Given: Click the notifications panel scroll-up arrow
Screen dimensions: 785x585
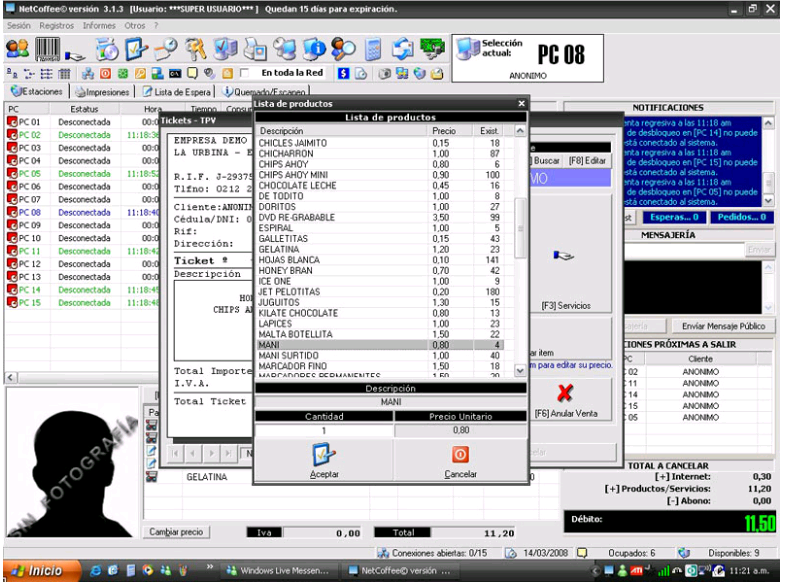Looking at the screenshot, I should (x=768, y=123).
